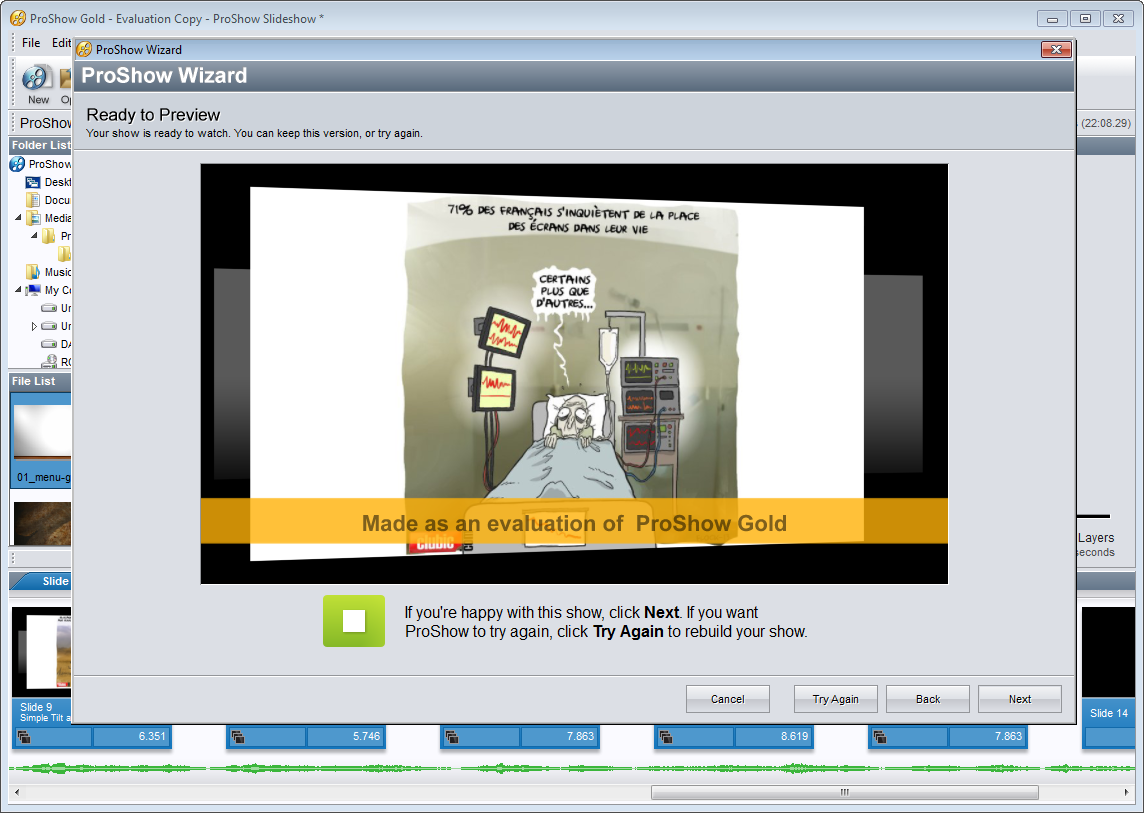Close the ProShow Wizard dialog

(x=1056, y=50)
